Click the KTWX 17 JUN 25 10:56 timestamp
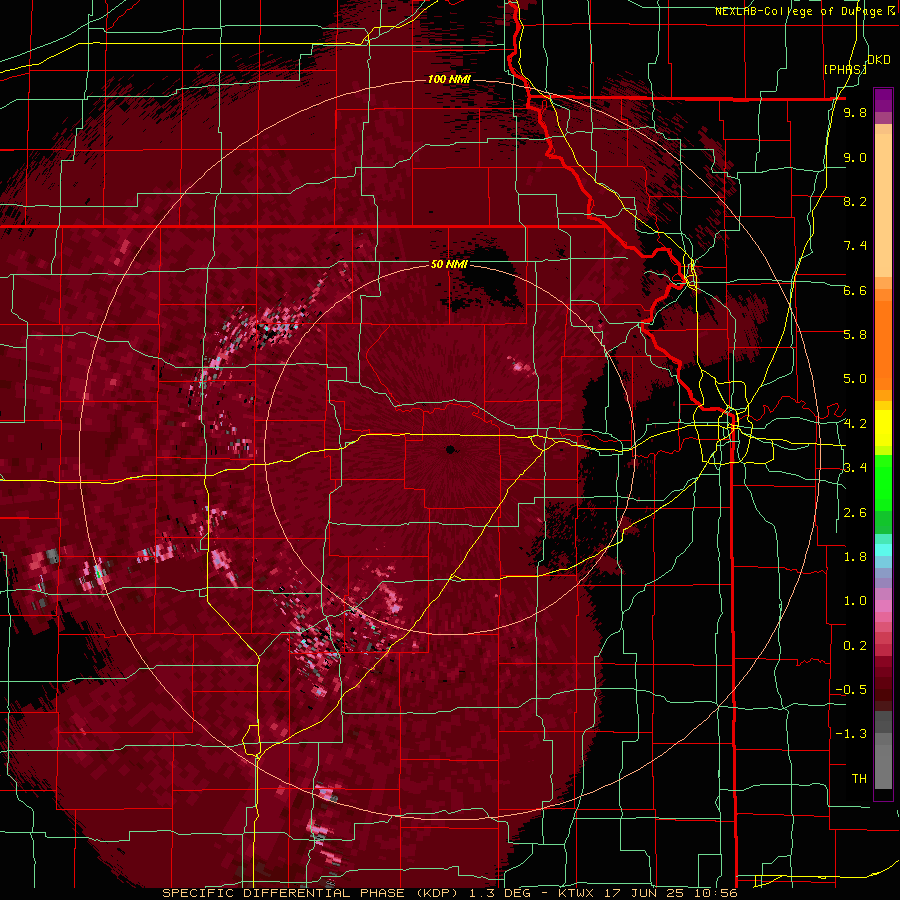 point(647,893)
